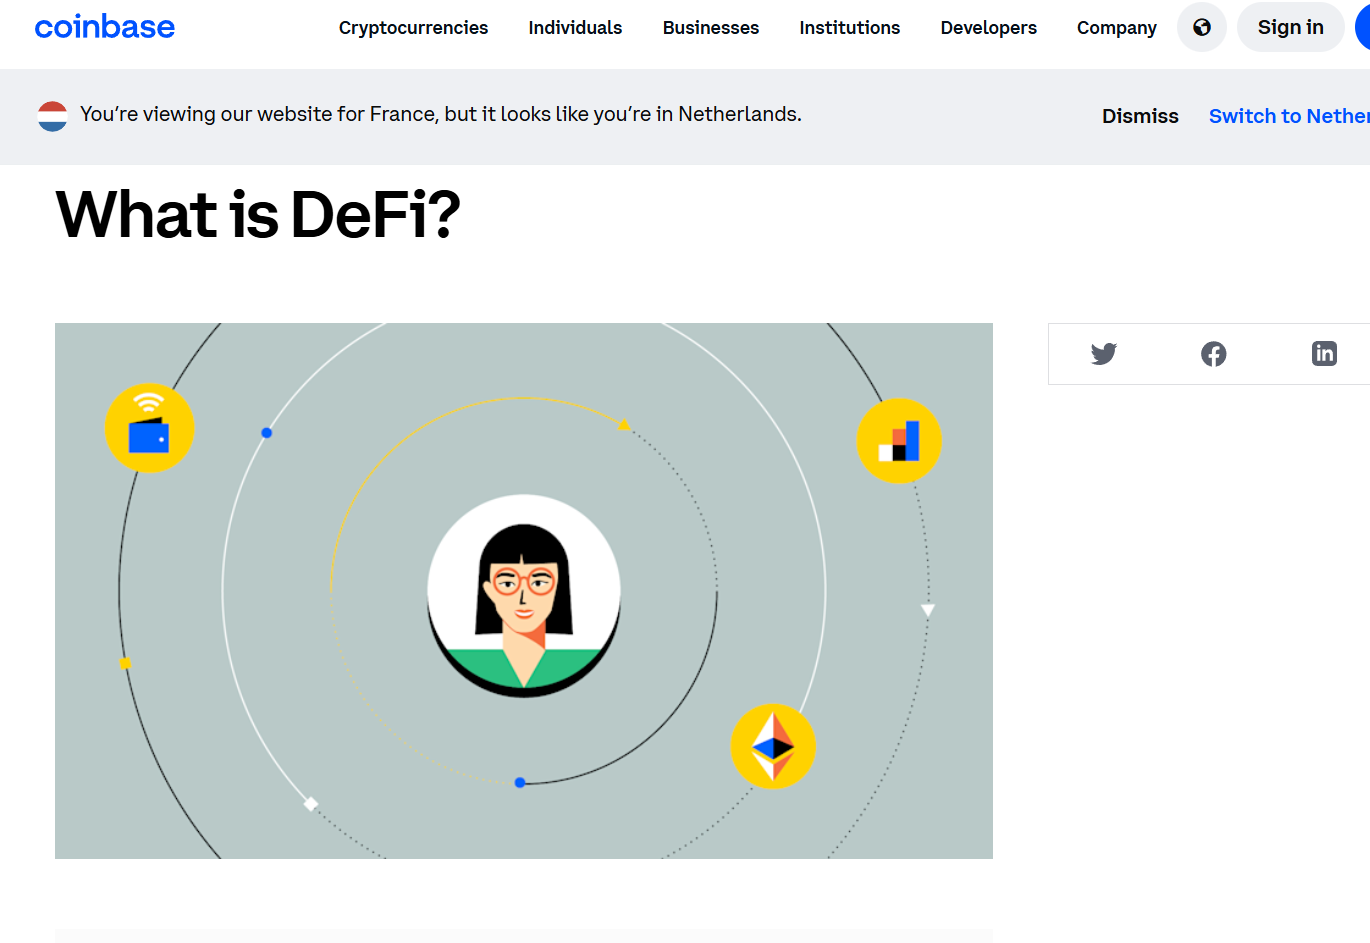This screenshot has width=1370, height=943.
Task: Expand the Institutions menu
Action: 849,28
